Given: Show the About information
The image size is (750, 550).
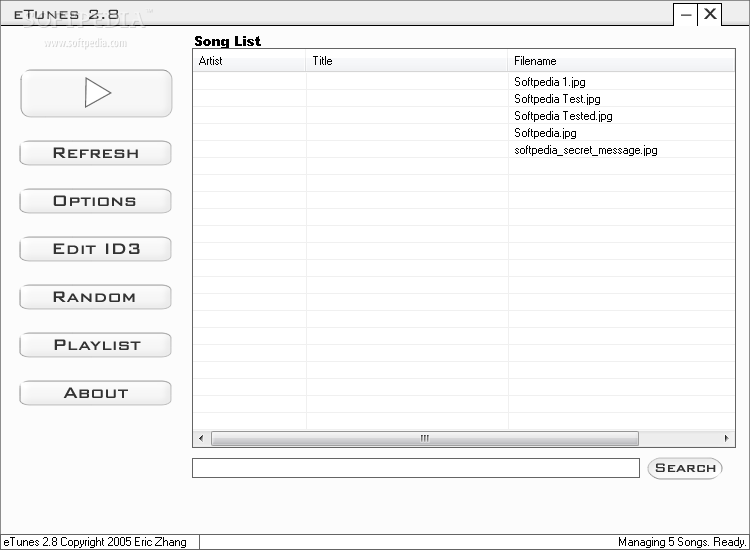Looking at the screenshot, I should tap(96, 393).
